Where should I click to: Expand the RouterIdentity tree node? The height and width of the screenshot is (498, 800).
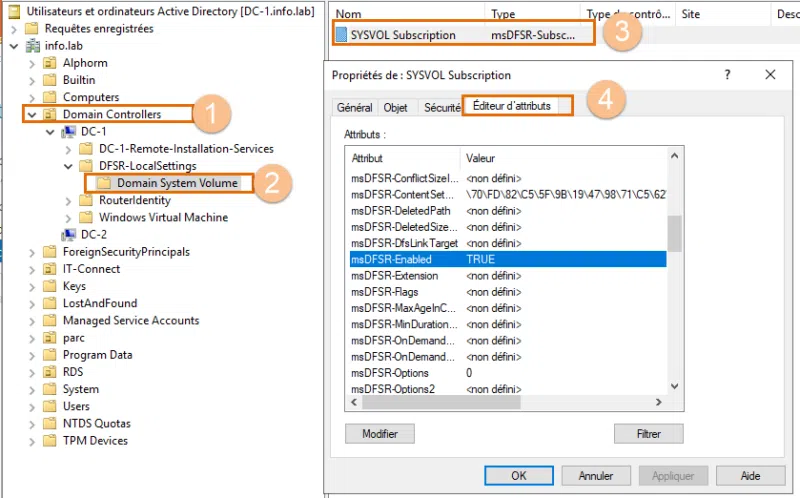click(68, 201)
